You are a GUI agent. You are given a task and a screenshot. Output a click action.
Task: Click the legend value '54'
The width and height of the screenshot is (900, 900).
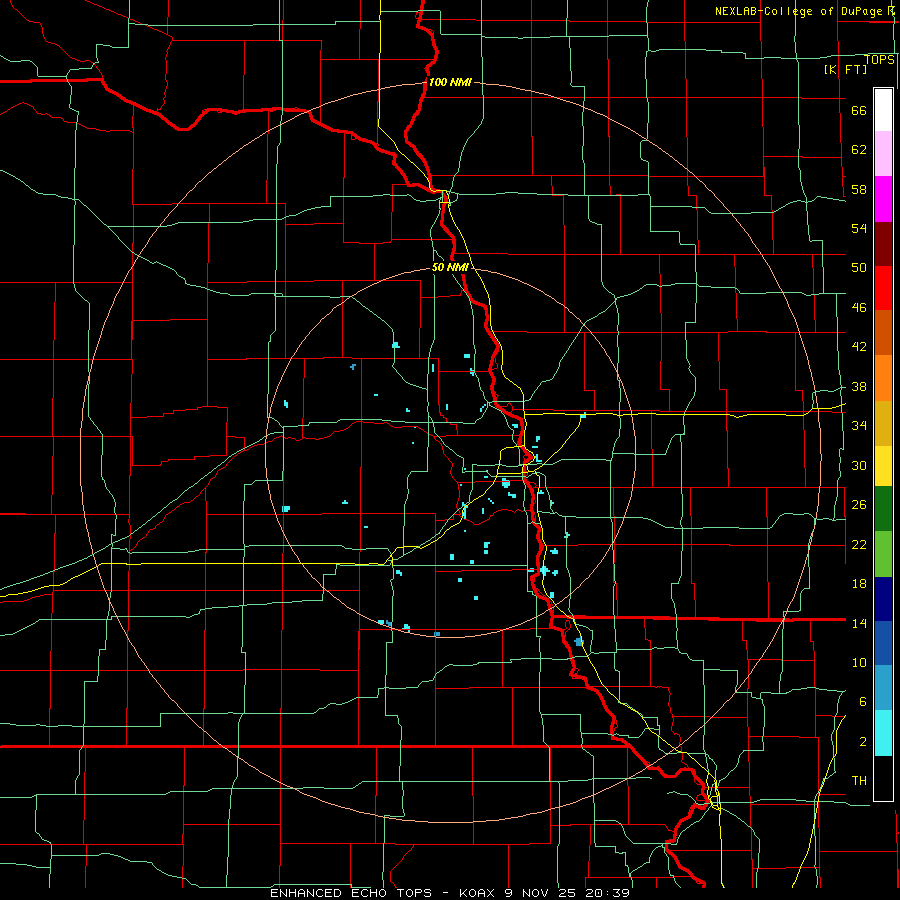[x=859, y=228]
